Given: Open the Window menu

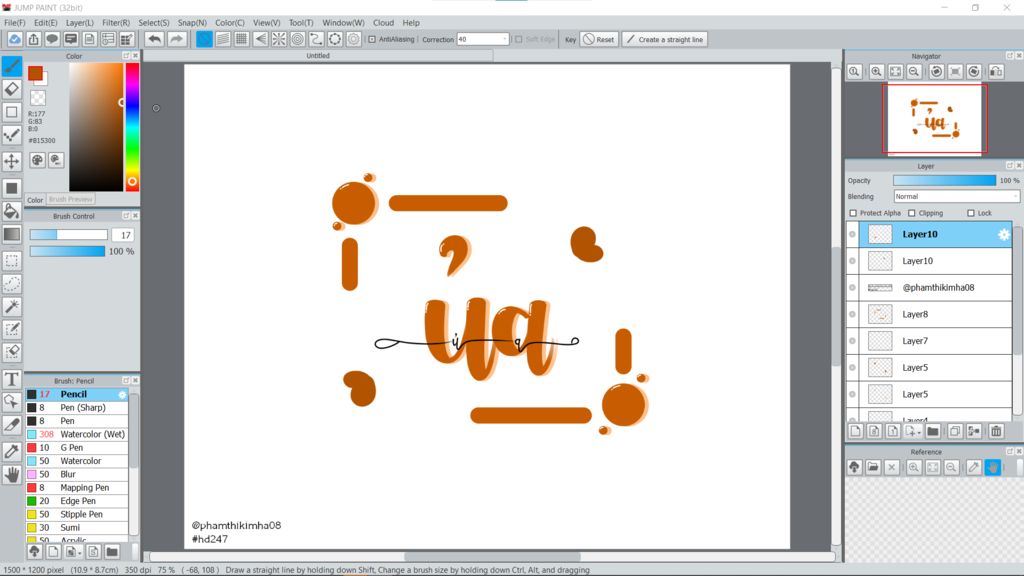Looking at the screenshot, I should coord(343,23).
